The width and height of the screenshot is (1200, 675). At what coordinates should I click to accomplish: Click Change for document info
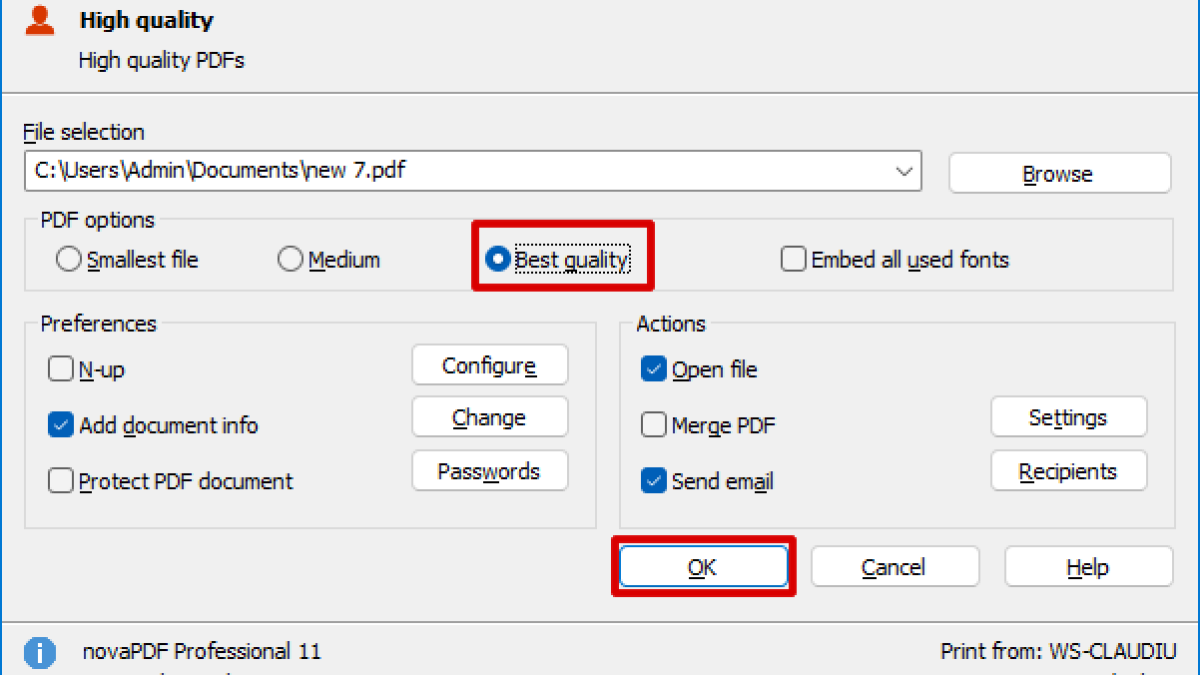[489, 418]
